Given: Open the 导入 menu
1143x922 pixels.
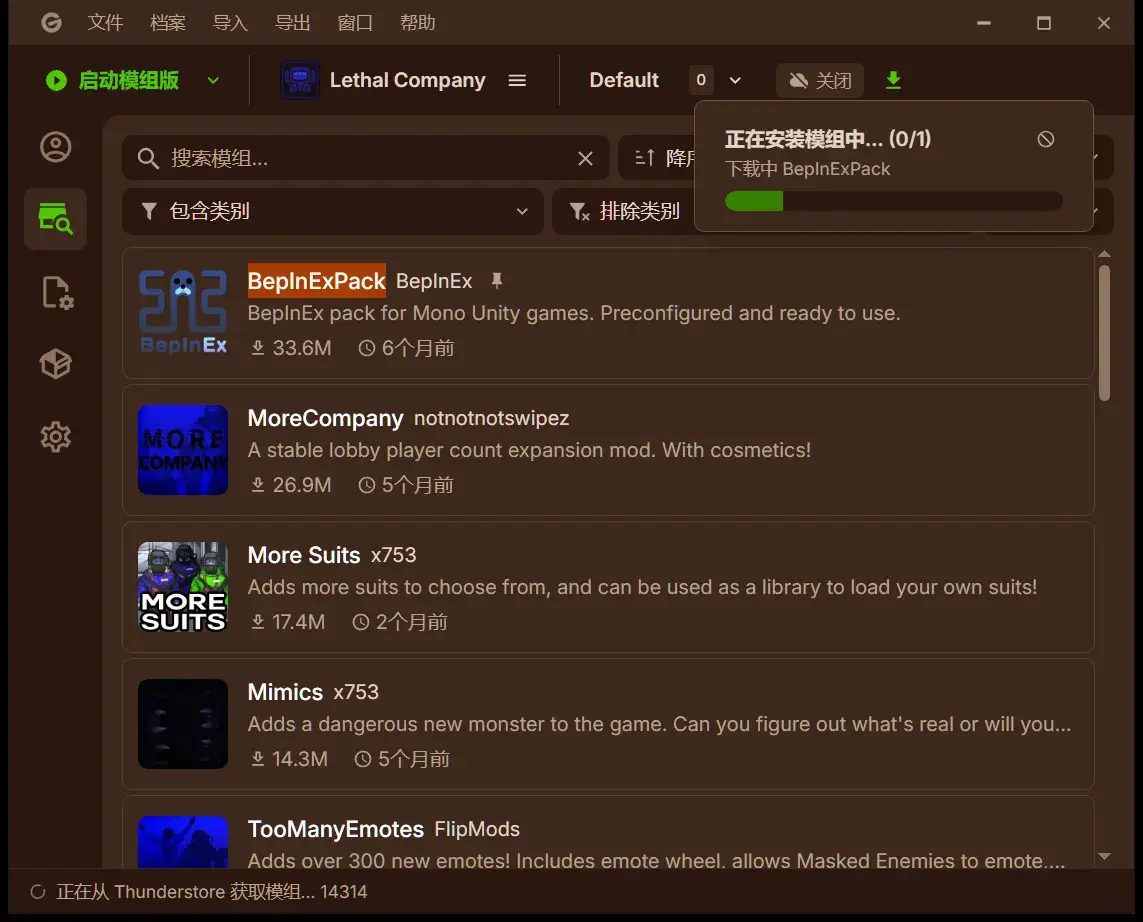Looking at the screenshot, I should [230, 23].
